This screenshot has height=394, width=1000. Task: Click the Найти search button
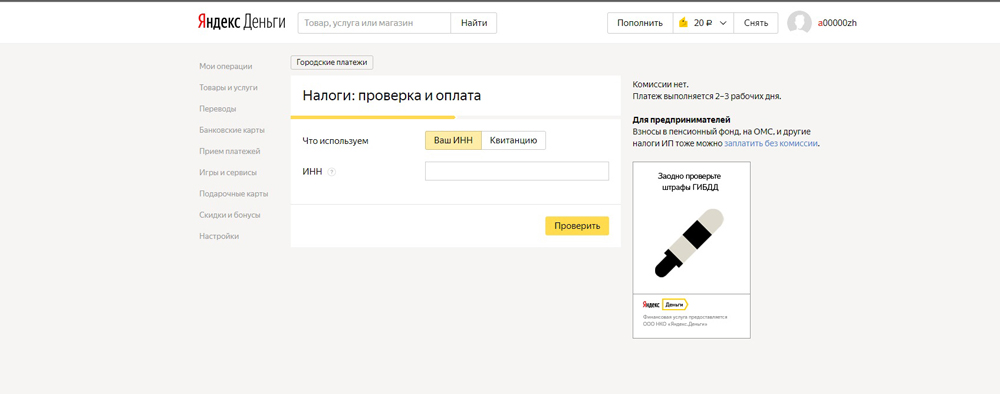(474, 23)
